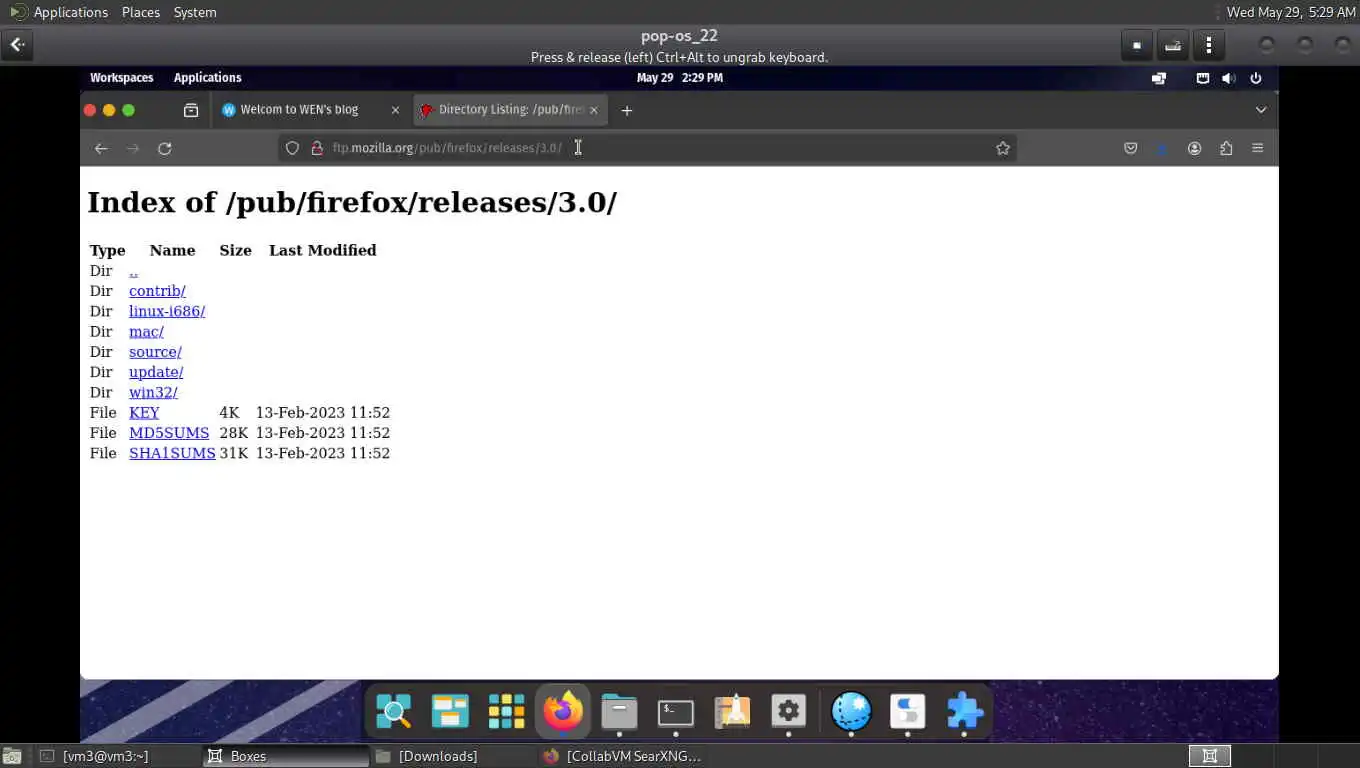Go back with Firefox back arrow
The height and width of the screenshot is (768, 1360).
[101, 148]
